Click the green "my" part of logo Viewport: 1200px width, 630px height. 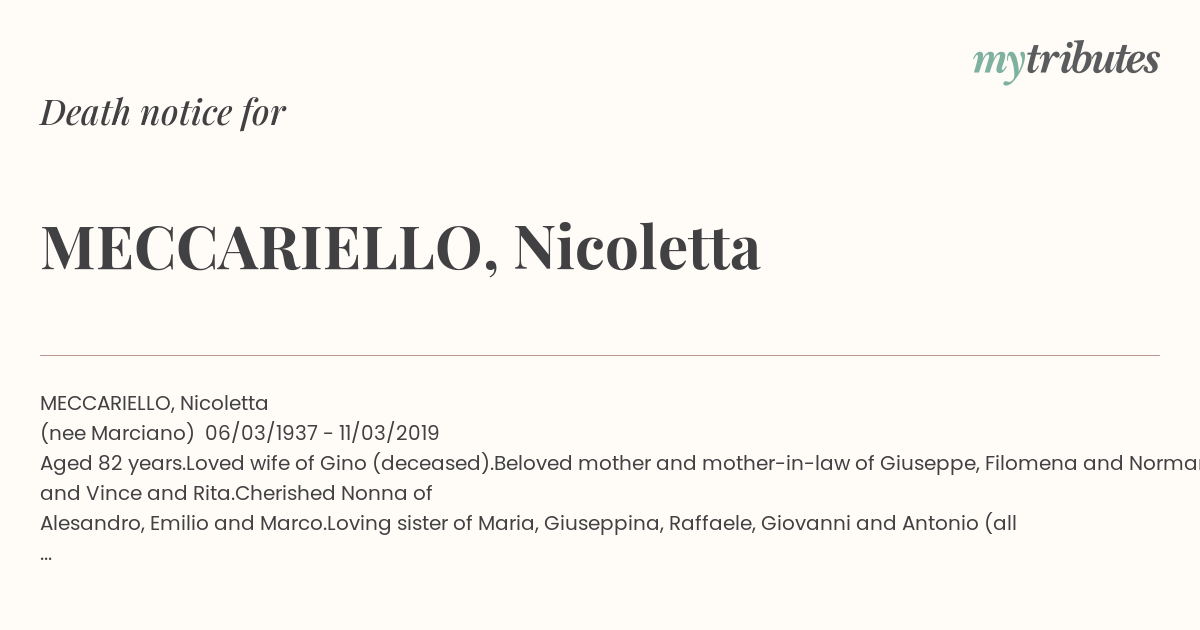coord(999,64)
